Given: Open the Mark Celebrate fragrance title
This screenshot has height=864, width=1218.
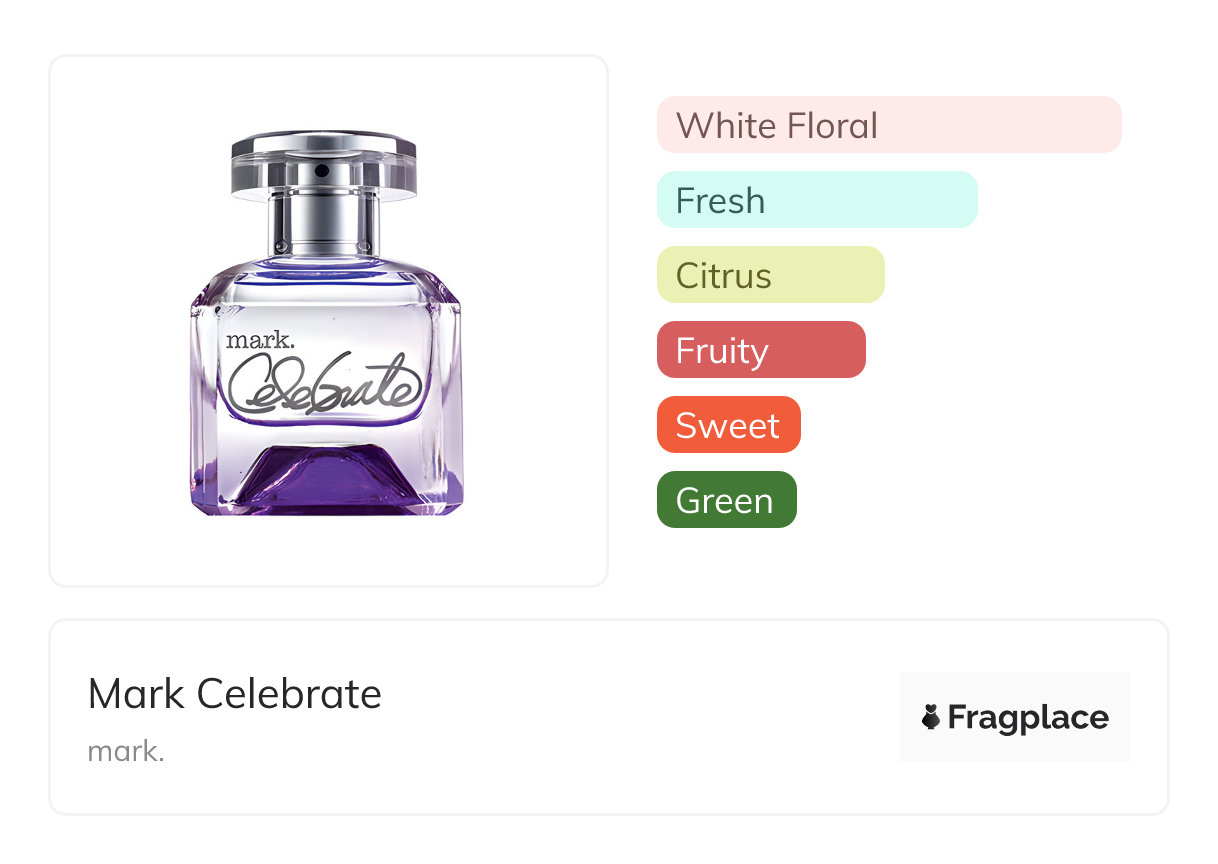Looking at the screenshot, I should (235, 694).
